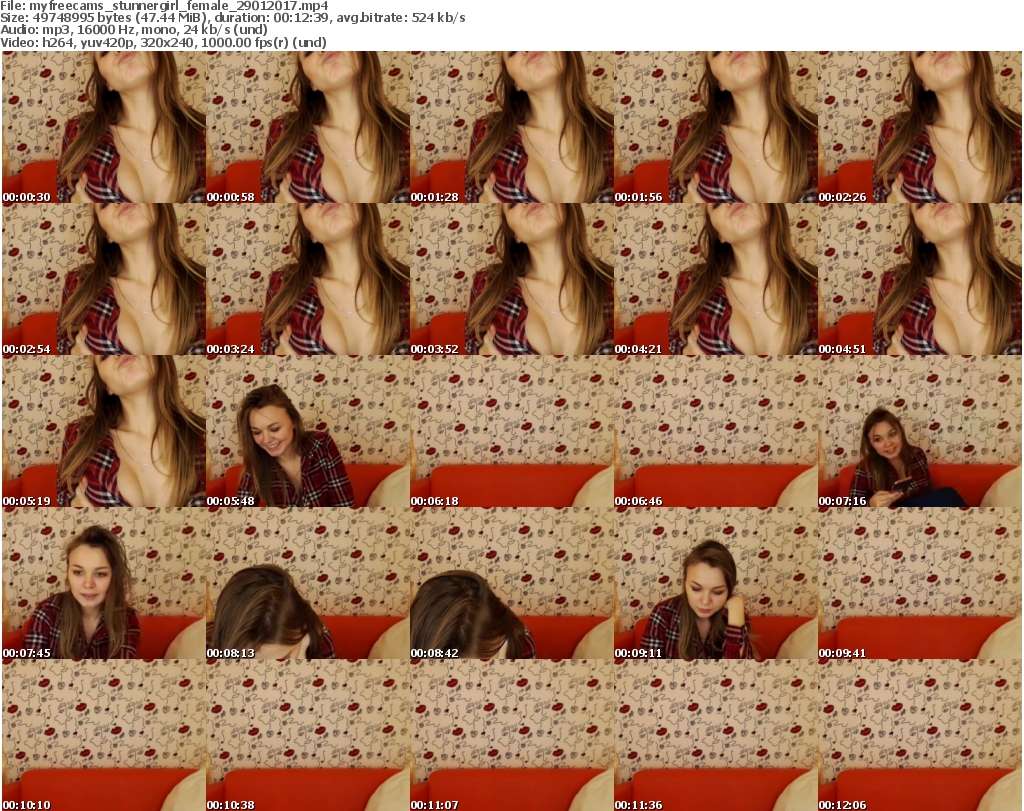Open the thumbnail stamped 00:00:30
The image size is (1024, 811).
click(x=104, y=127)
